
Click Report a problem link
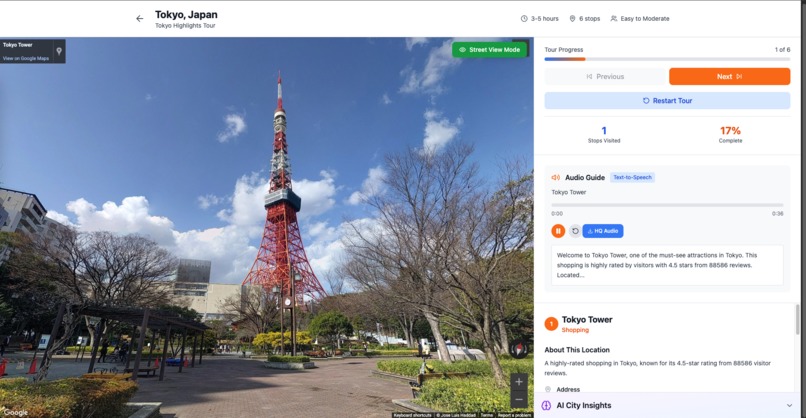click(x=514, y=415)
